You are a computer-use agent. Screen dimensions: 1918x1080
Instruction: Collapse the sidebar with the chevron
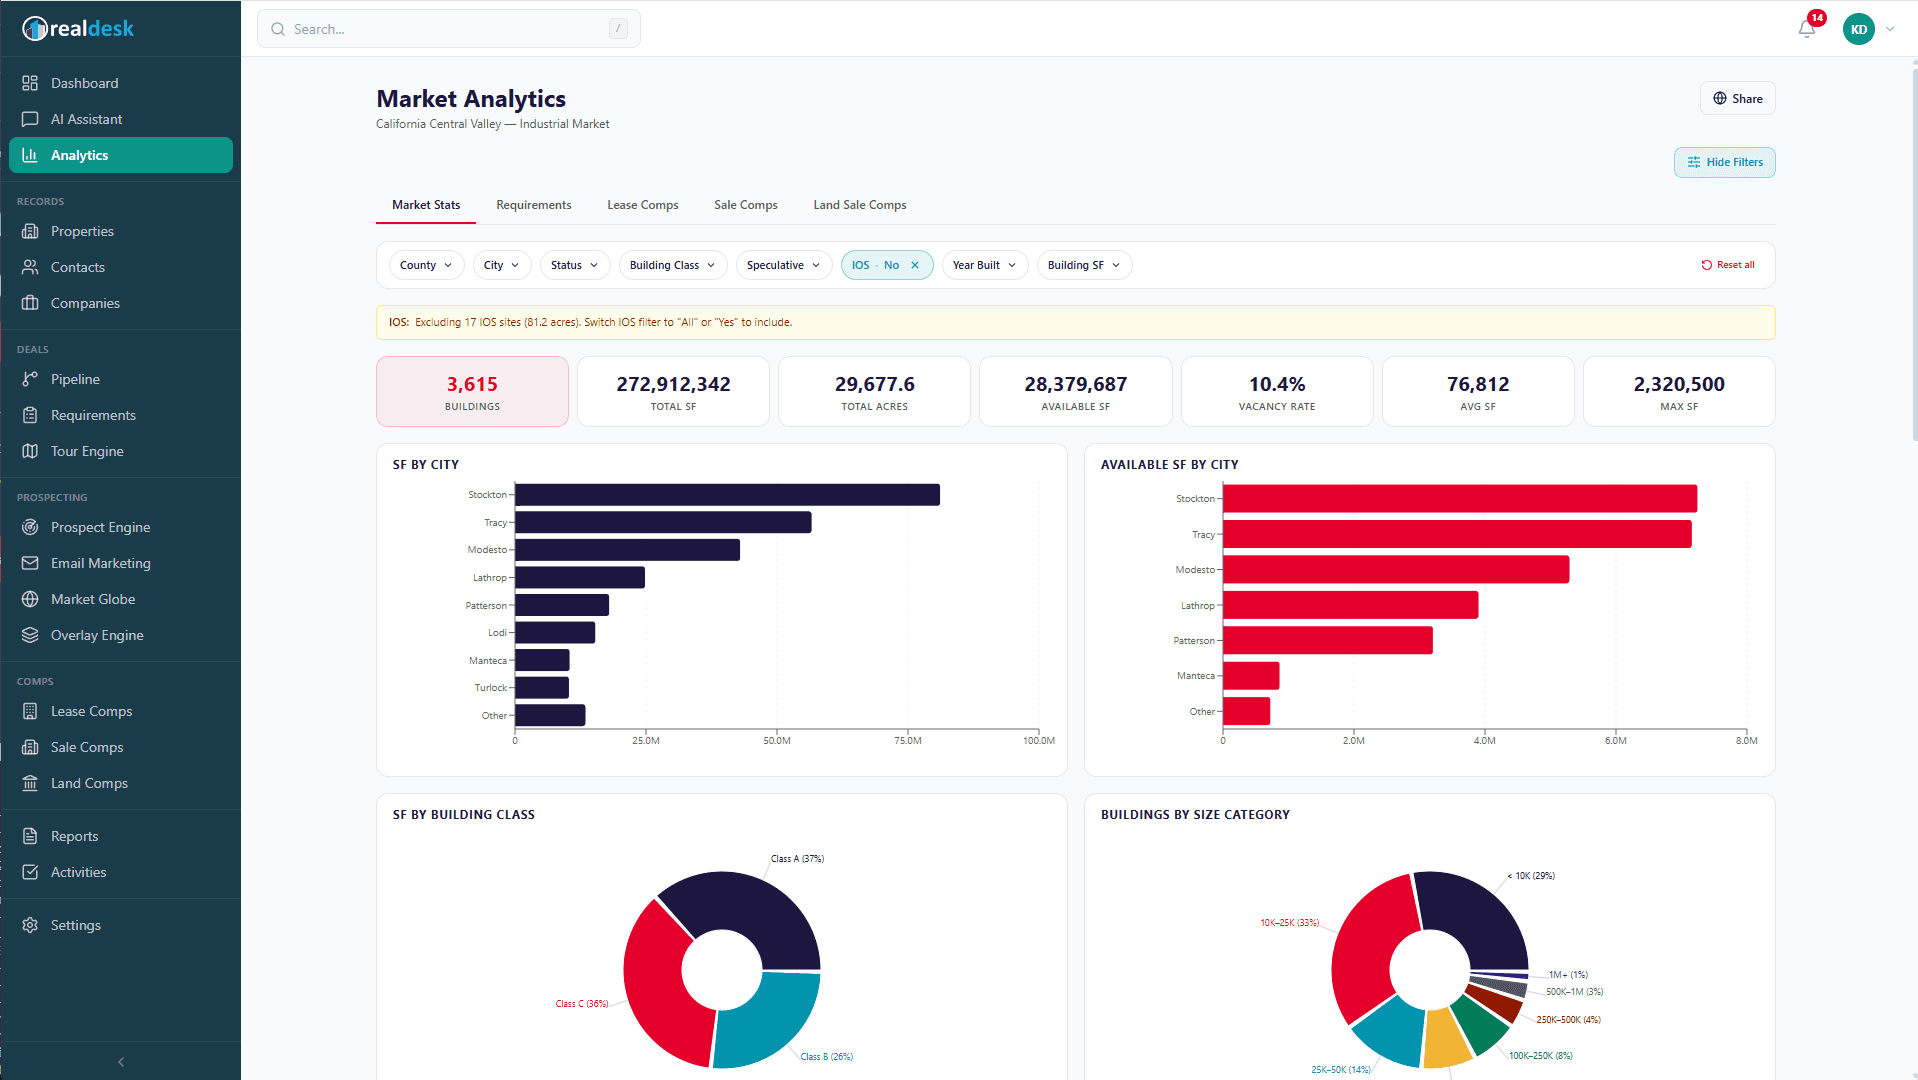point(121,1062)
